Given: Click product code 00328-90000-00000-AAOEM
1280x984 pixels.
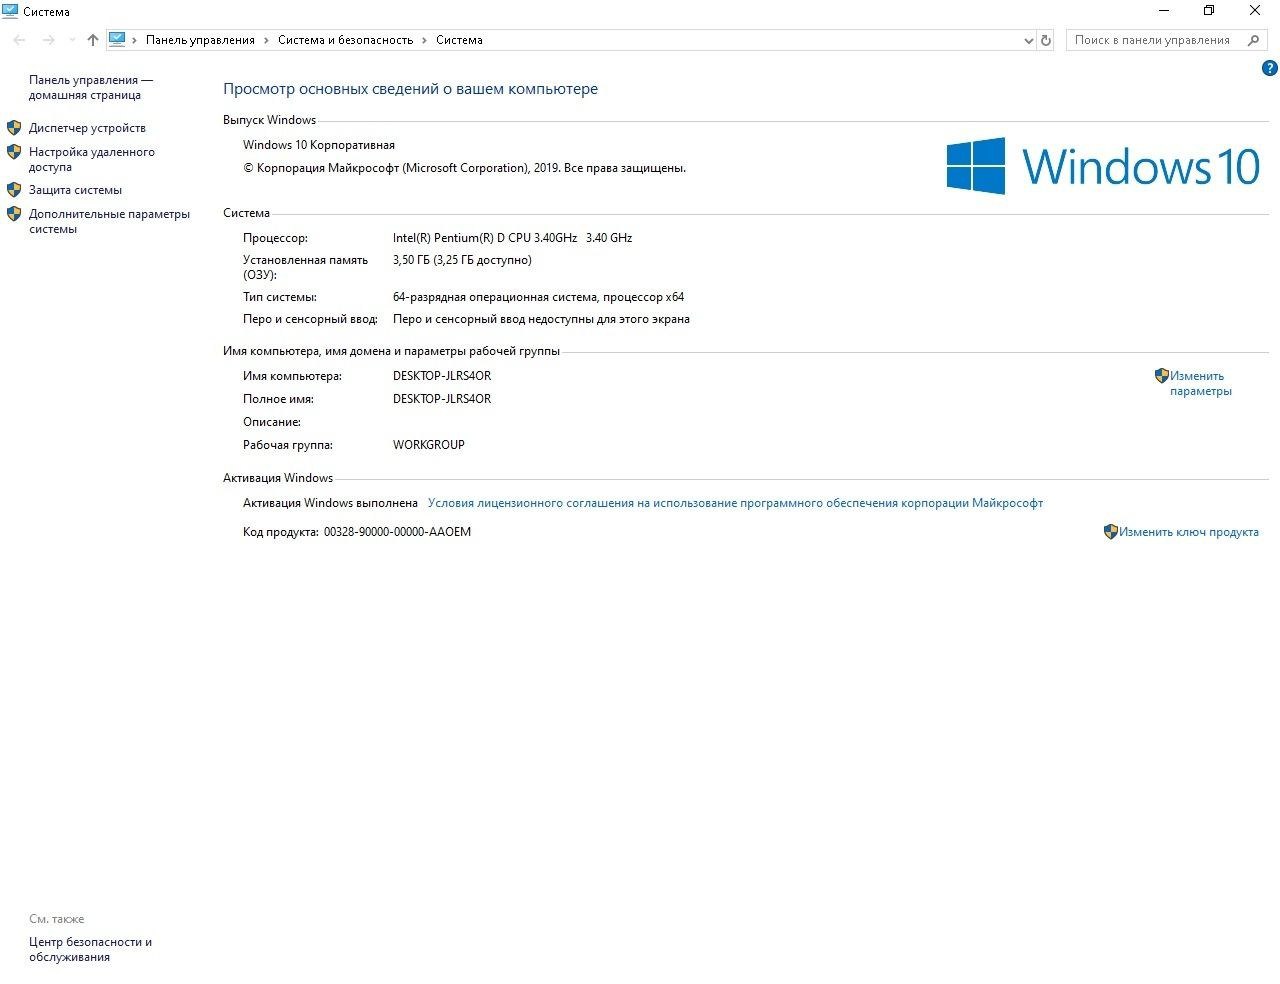Looking at the screenshot, I should pos(397,532).
